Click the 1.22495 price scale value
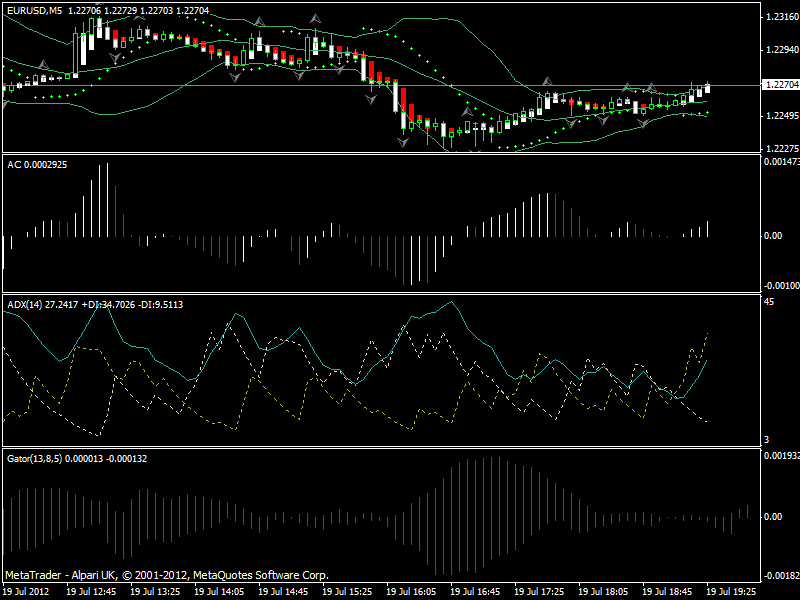Screen dimensions: 800x600 point(782,116)
